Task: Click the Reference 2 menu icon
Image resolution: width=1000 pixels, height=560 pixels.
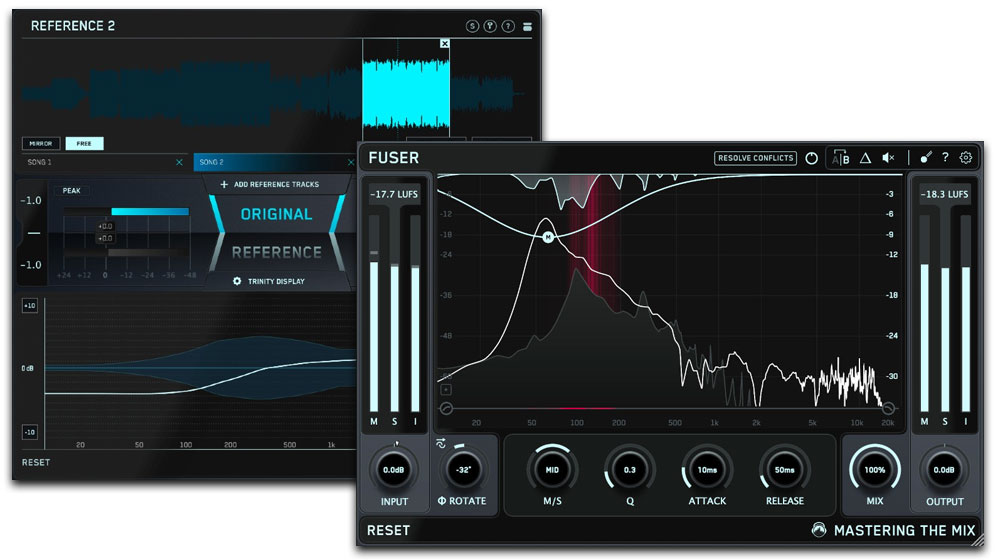Action: (527, 26)
